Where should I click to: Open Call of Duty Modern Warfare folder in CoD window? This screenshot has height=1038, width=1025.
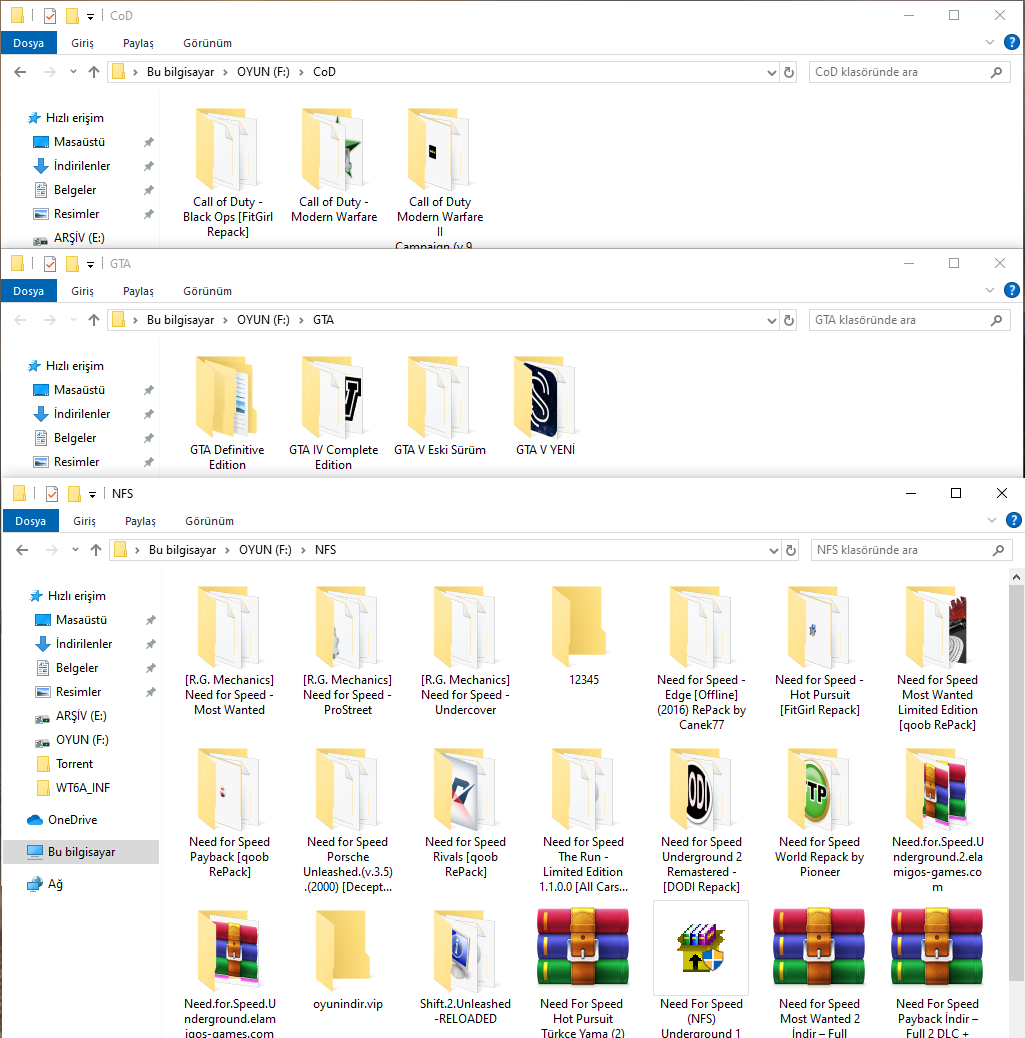click(x=334, y=166)
